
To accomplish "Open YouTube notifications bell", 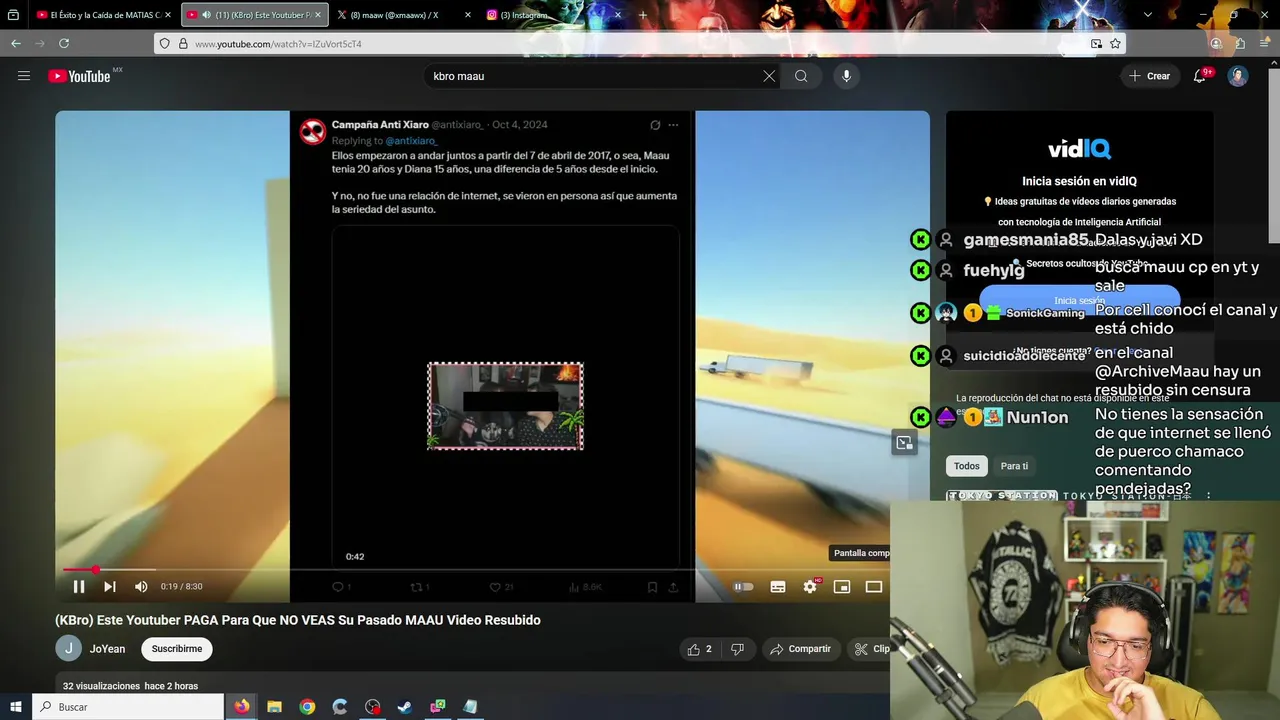I will click(x=1200, y=76).
